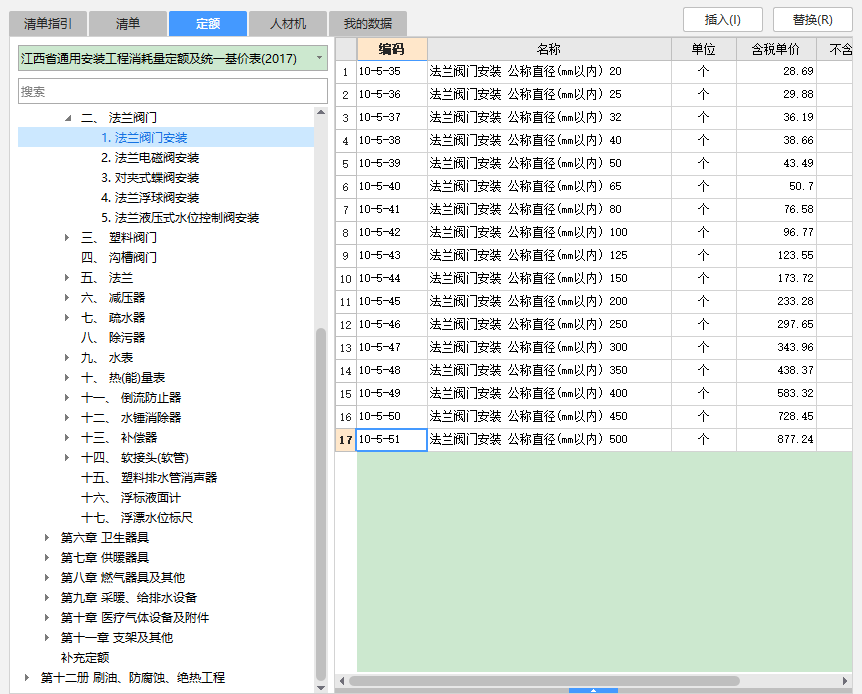Select 5. 法兰液压式水位控制阀安装 item
862x694 pixels.
[179, 218]
